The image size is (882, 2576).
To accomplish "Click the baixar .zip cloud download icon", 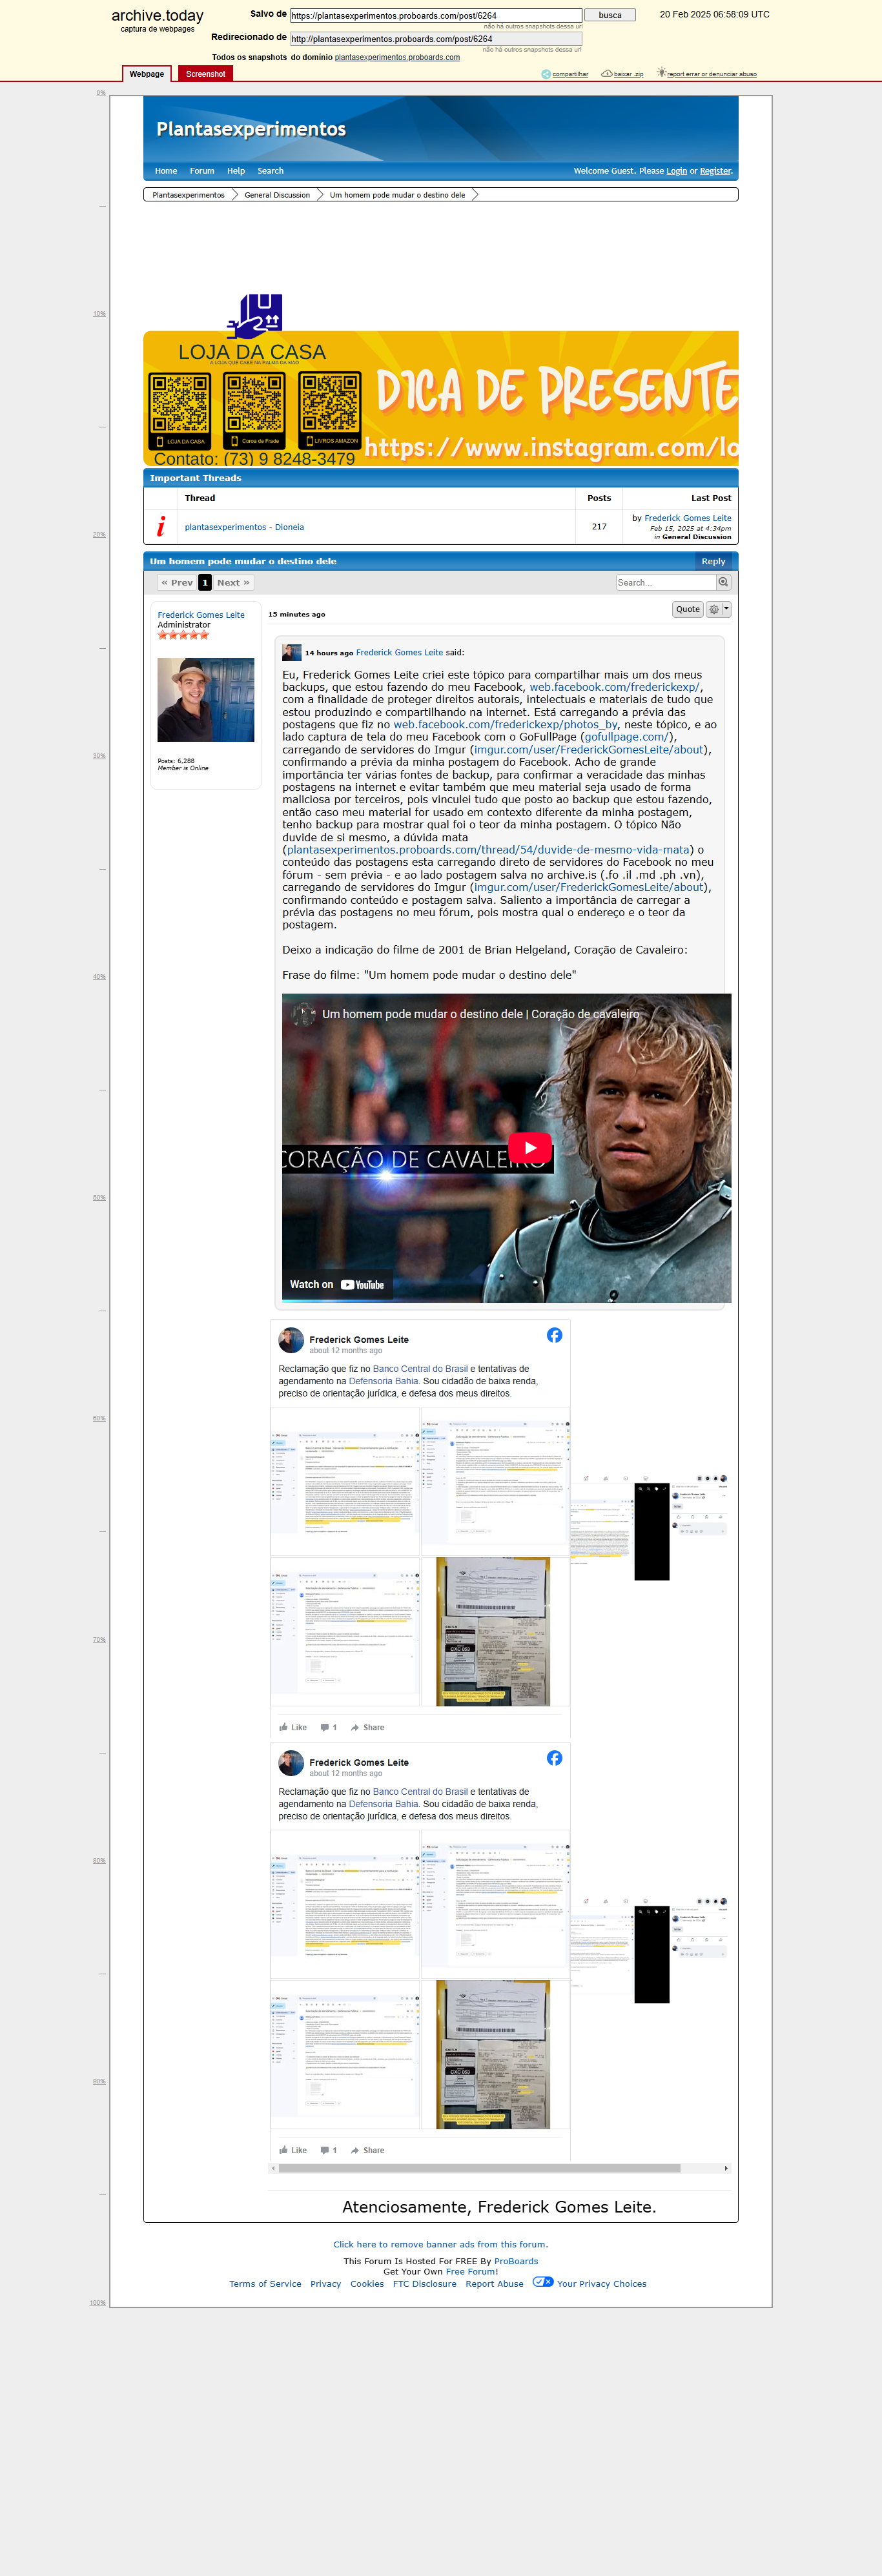I will coord(606,73).
